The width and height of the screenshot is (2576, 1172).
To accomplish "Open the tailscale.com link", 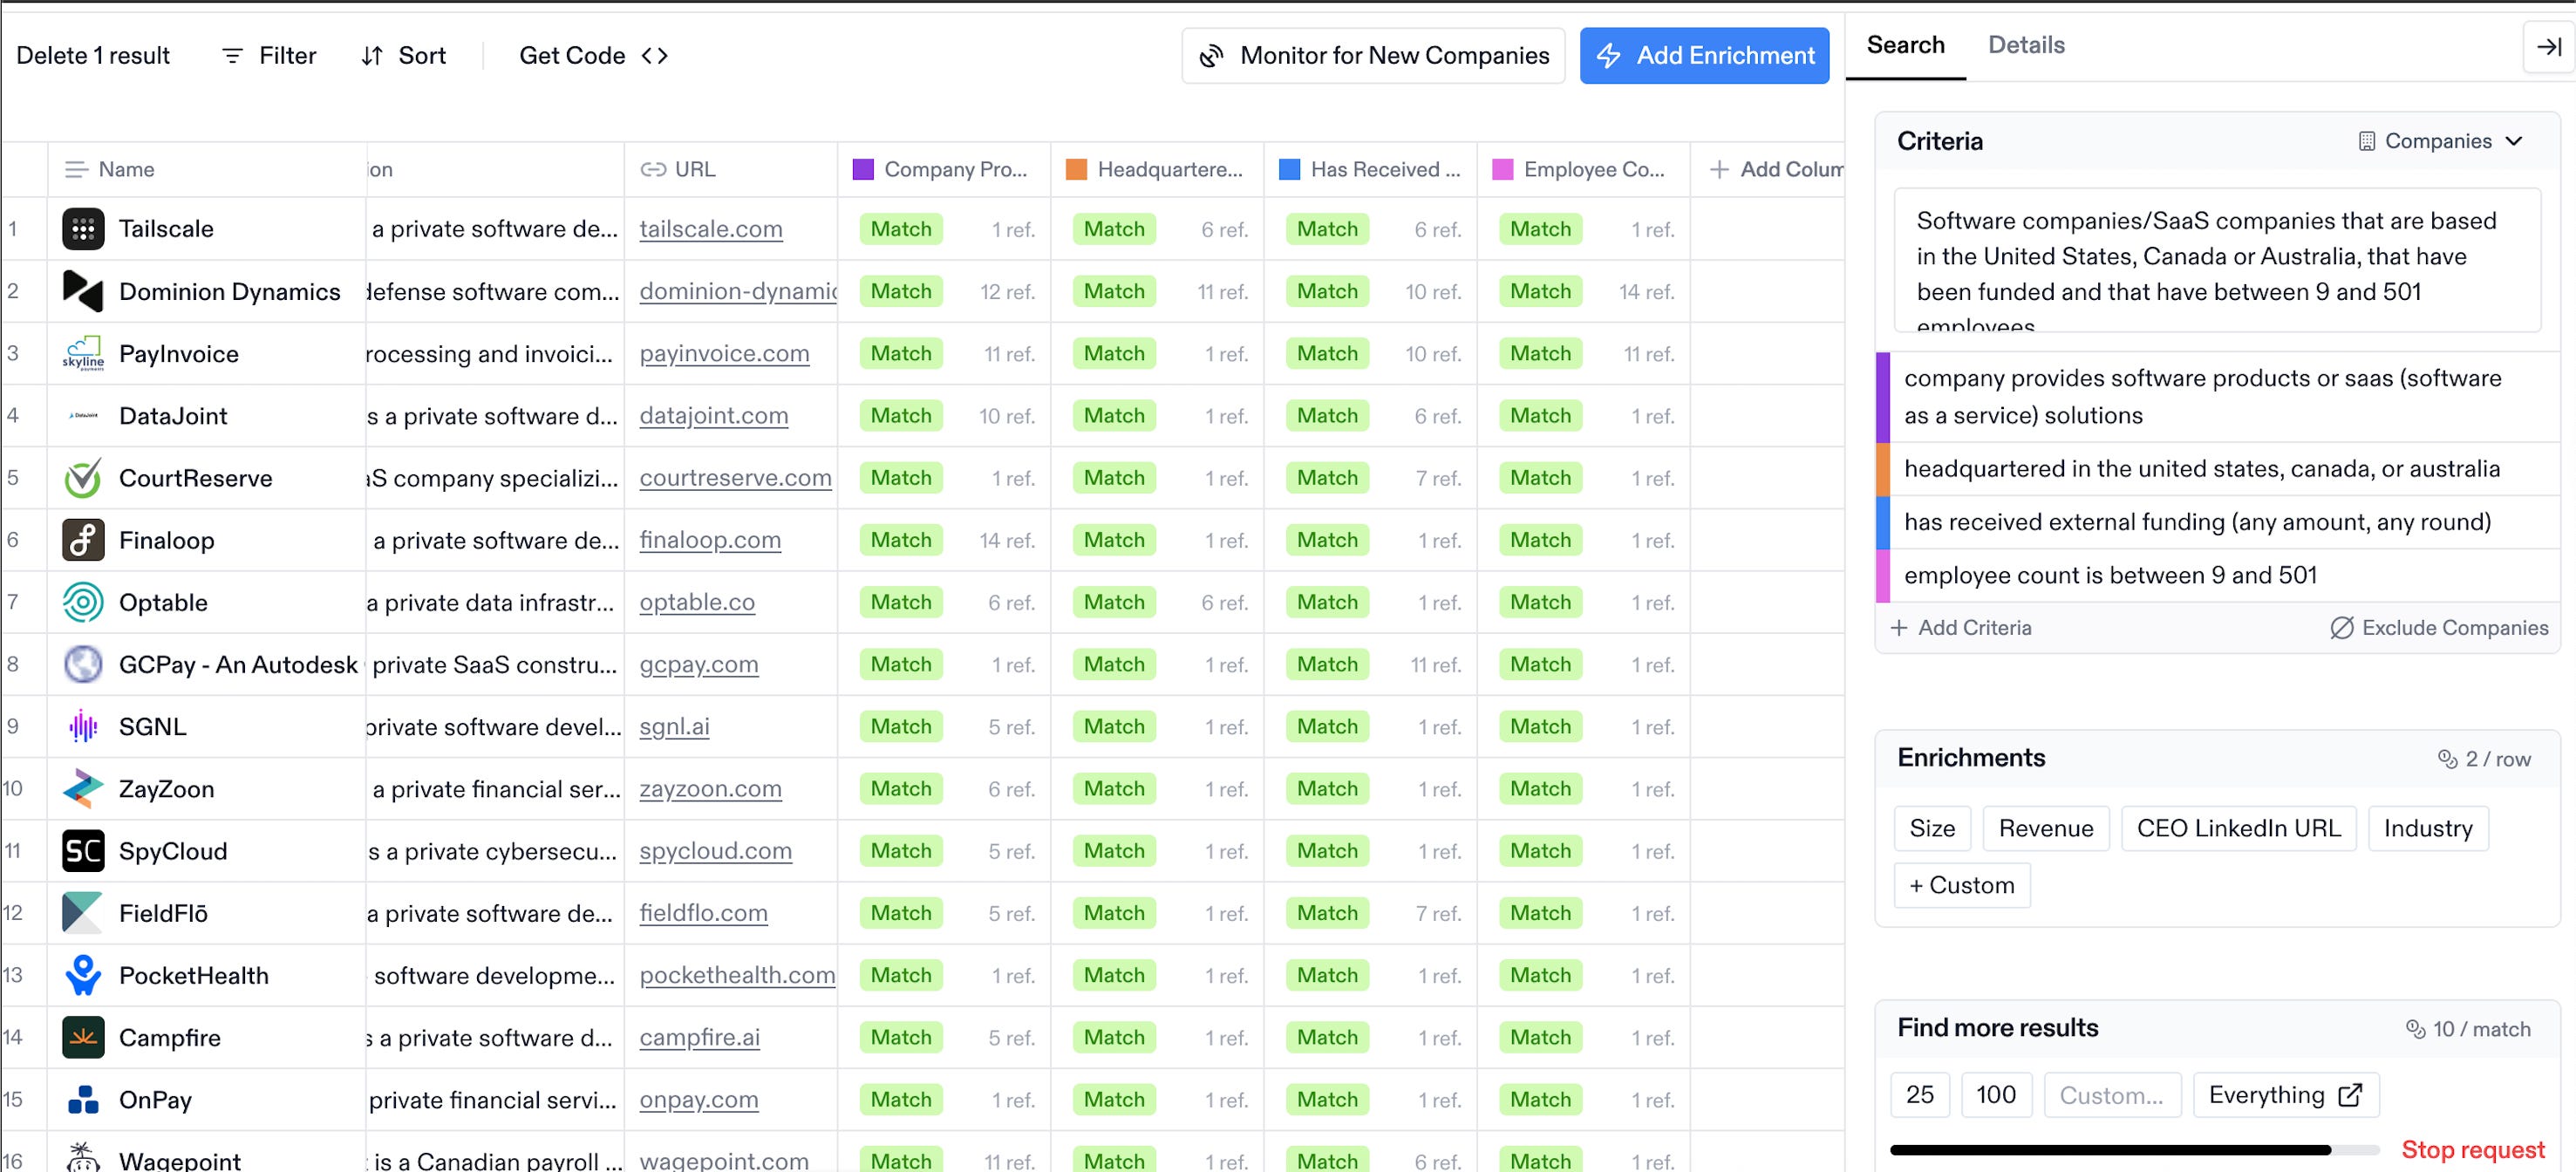I will [710, 229].
